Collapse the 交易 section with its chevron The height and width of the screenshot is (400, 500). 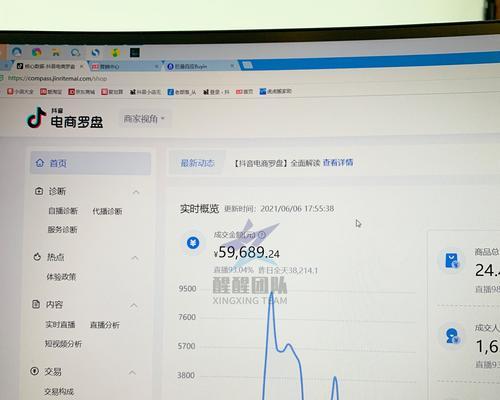tap(132, 372)
